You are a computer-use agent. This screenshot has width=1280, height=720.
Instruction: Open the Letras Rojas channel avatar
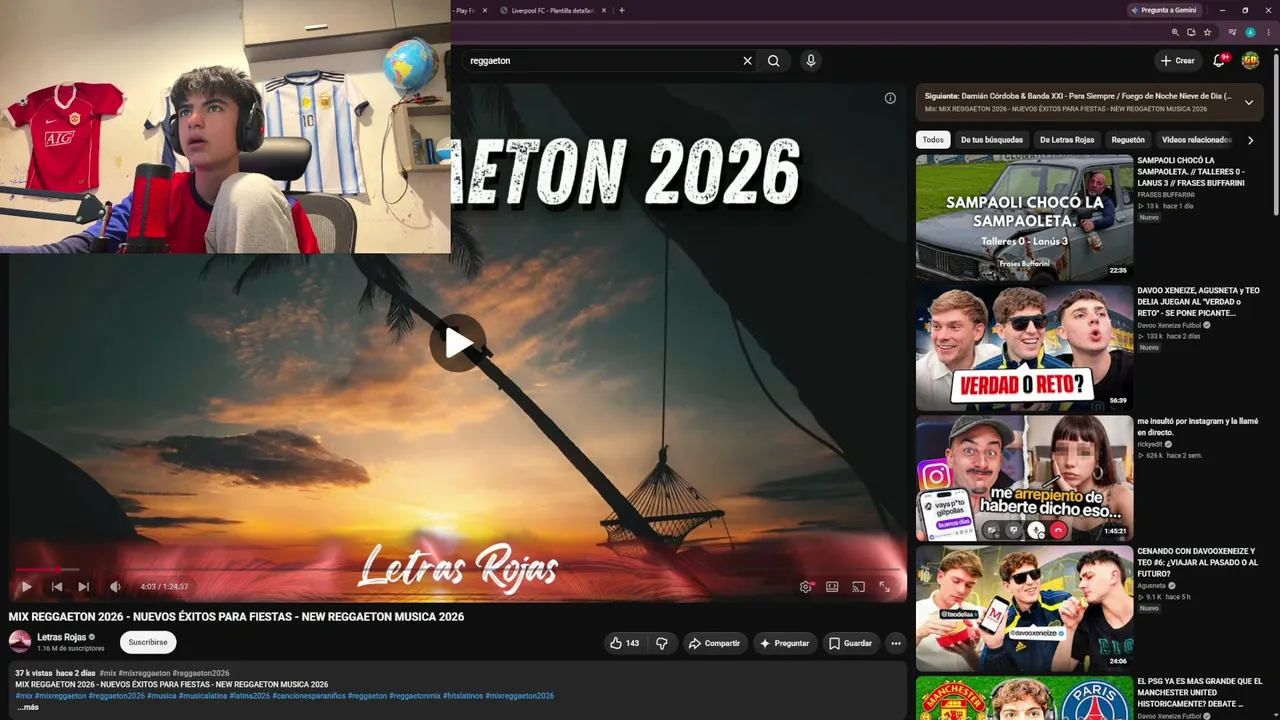[20, 642]
